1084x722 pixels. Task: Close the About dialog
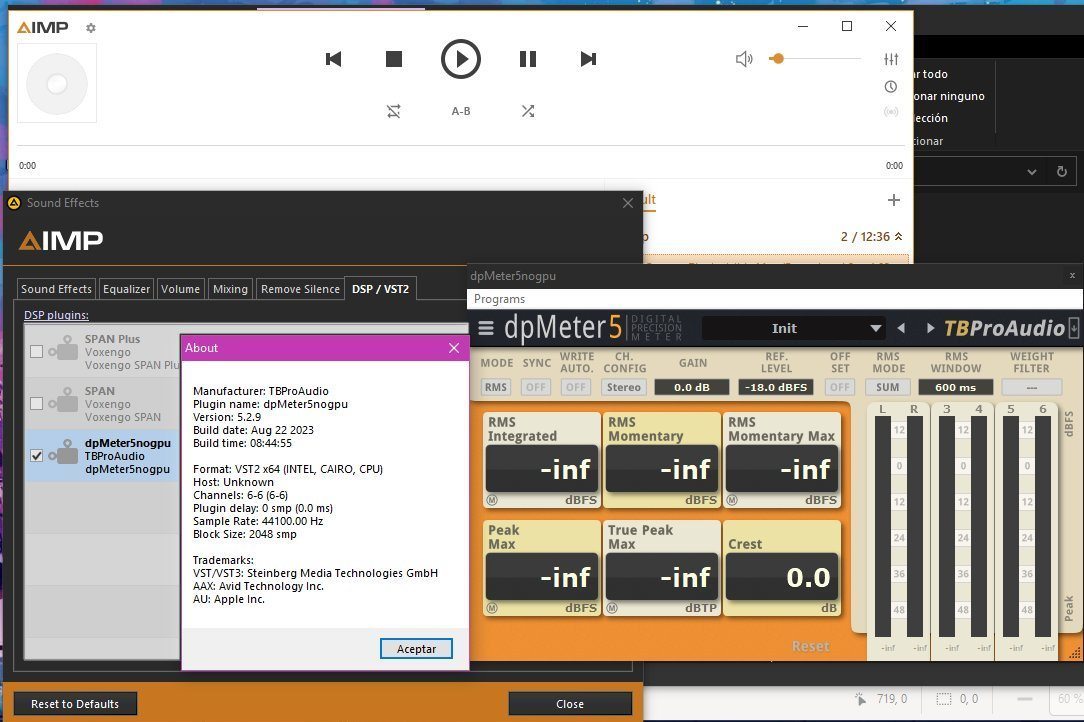coord(454,348)
